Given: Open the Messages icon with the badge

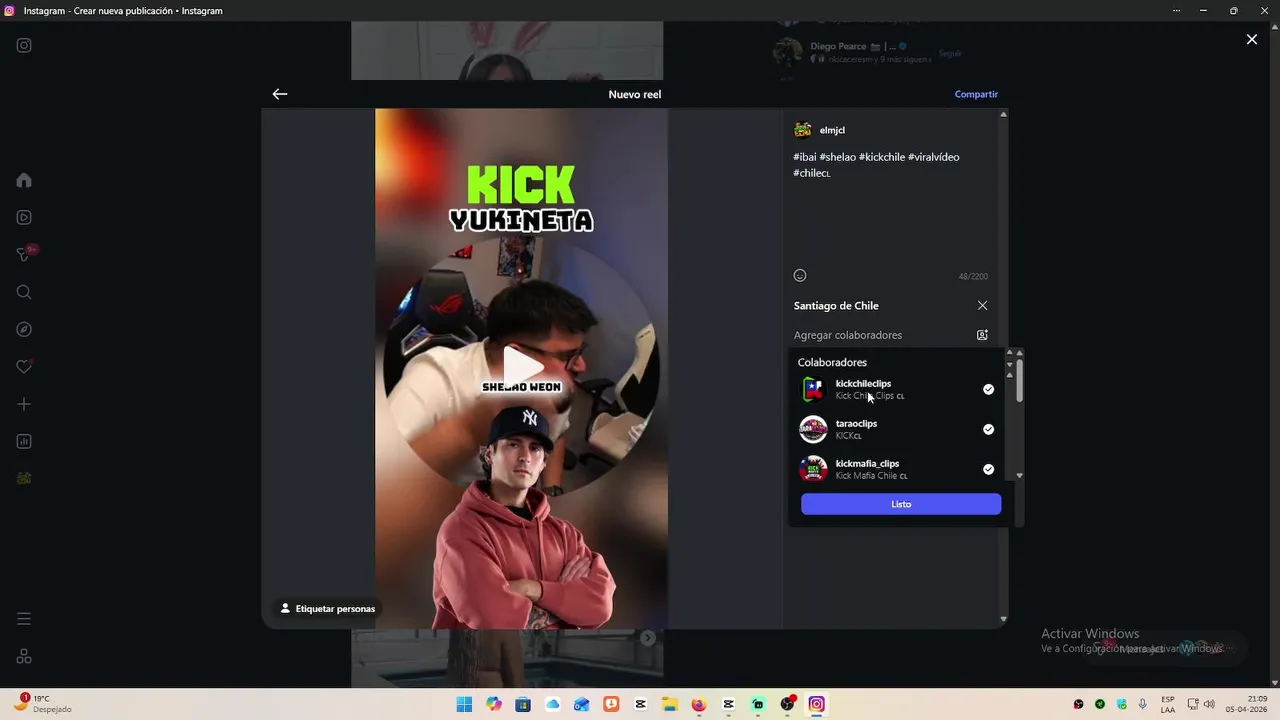Looking at the screenshot, I should pyautogui.click(x=24, y=255).
